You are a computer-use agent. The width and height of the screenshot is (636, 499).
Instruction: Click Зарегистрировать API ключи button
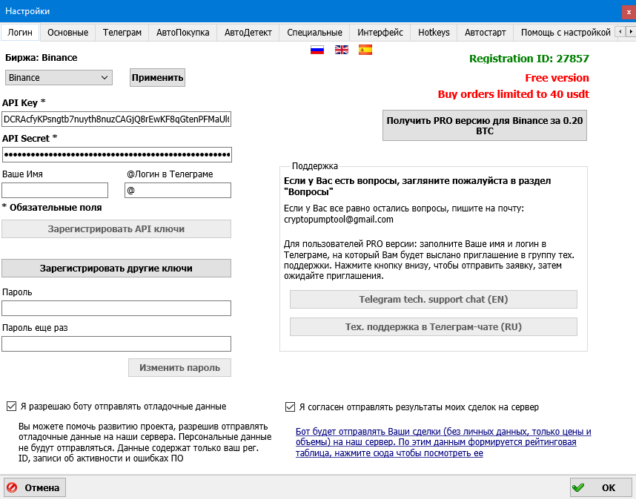click(x=116, y=229)
